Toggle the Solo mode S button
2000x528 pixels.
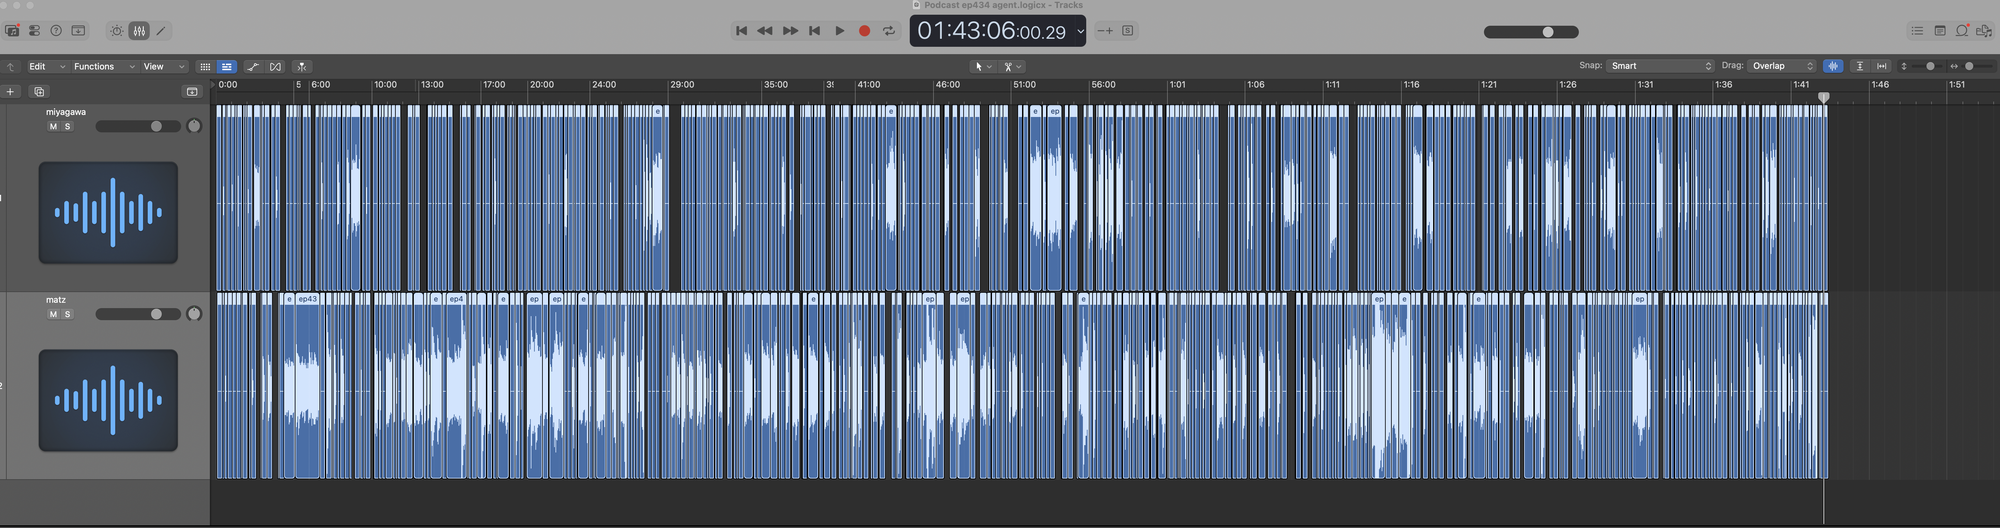tap(1128, 31)
